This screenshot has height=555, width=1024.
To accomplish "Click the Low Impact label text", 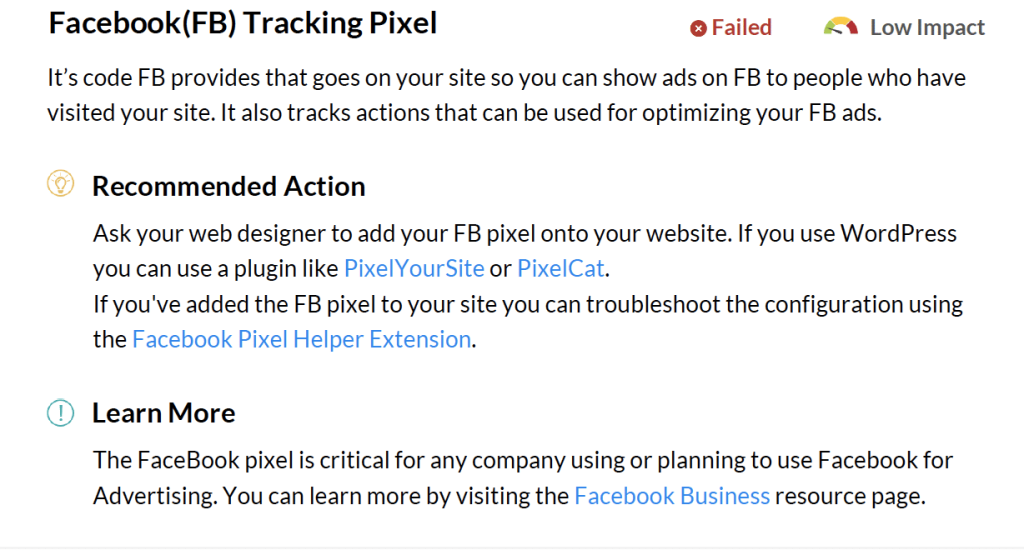I will [927, 27].
